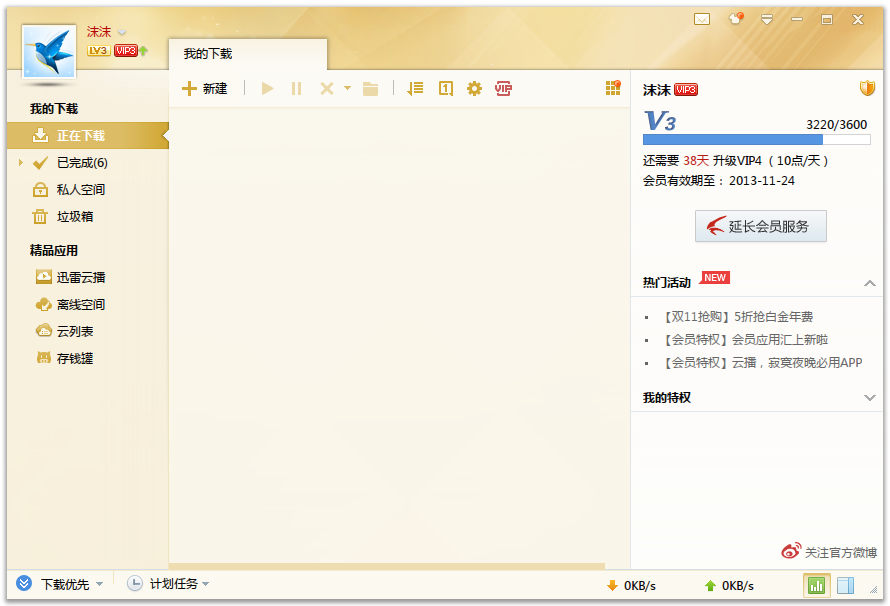890x606 pixels.
Task: Click the V3 level logo
Action: pos(660,121)
